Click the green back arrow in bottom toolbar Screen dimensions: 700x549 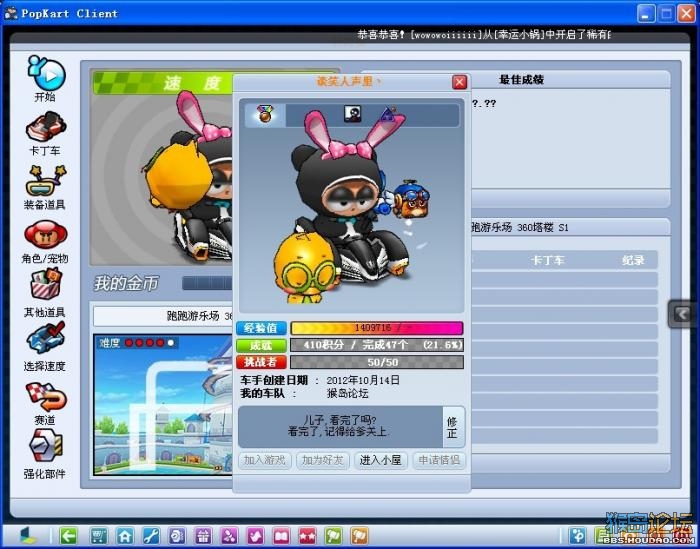point(68,535)
